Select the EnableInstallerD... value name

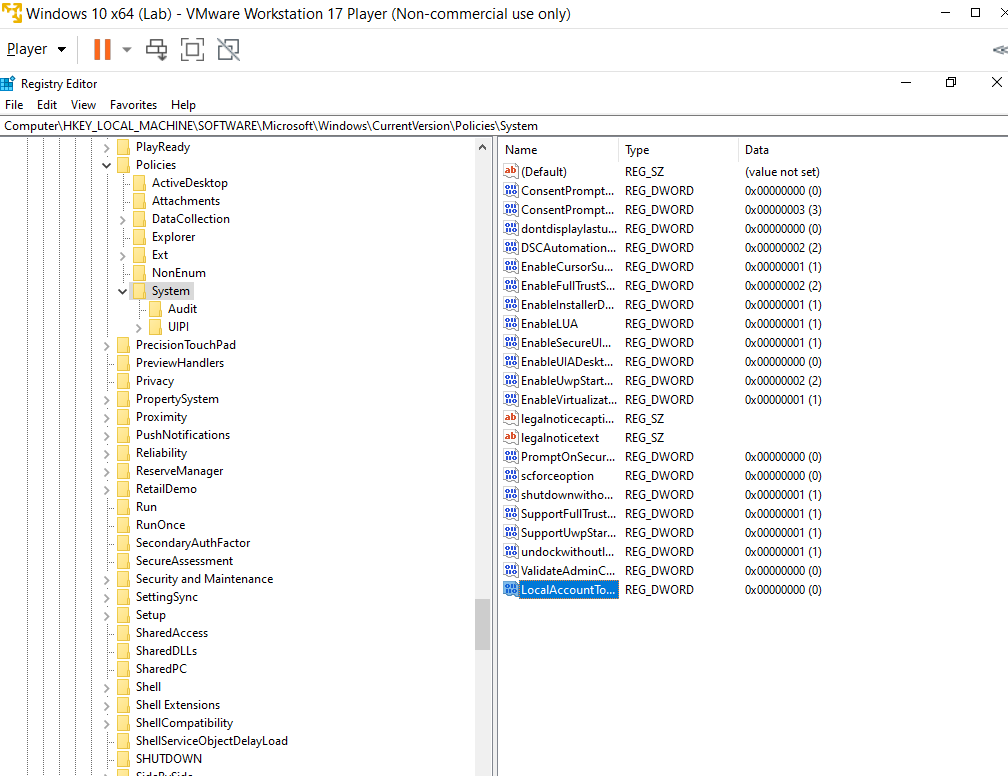pyautogui.click(x=568, y=305)
